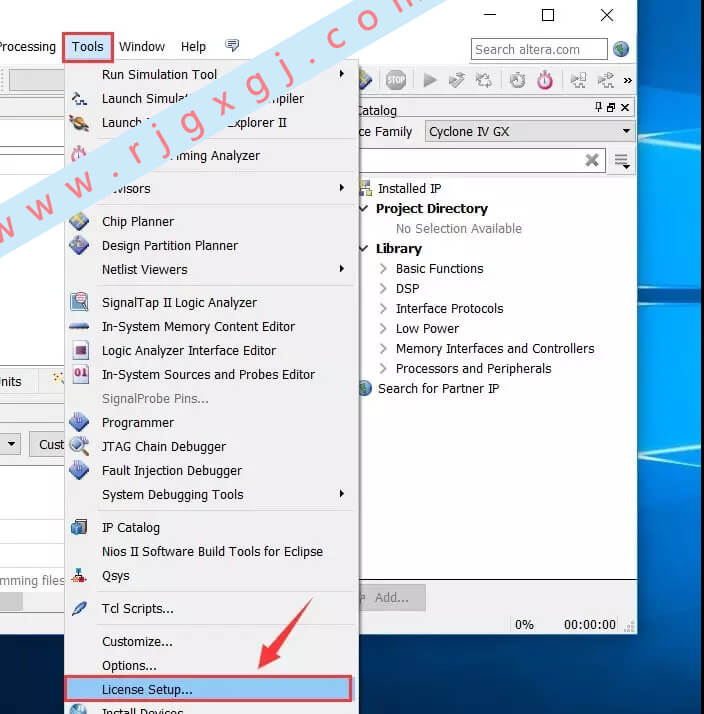Collapse the Library node
Screen dimensions: 704x714
click(x=364, y=249)
